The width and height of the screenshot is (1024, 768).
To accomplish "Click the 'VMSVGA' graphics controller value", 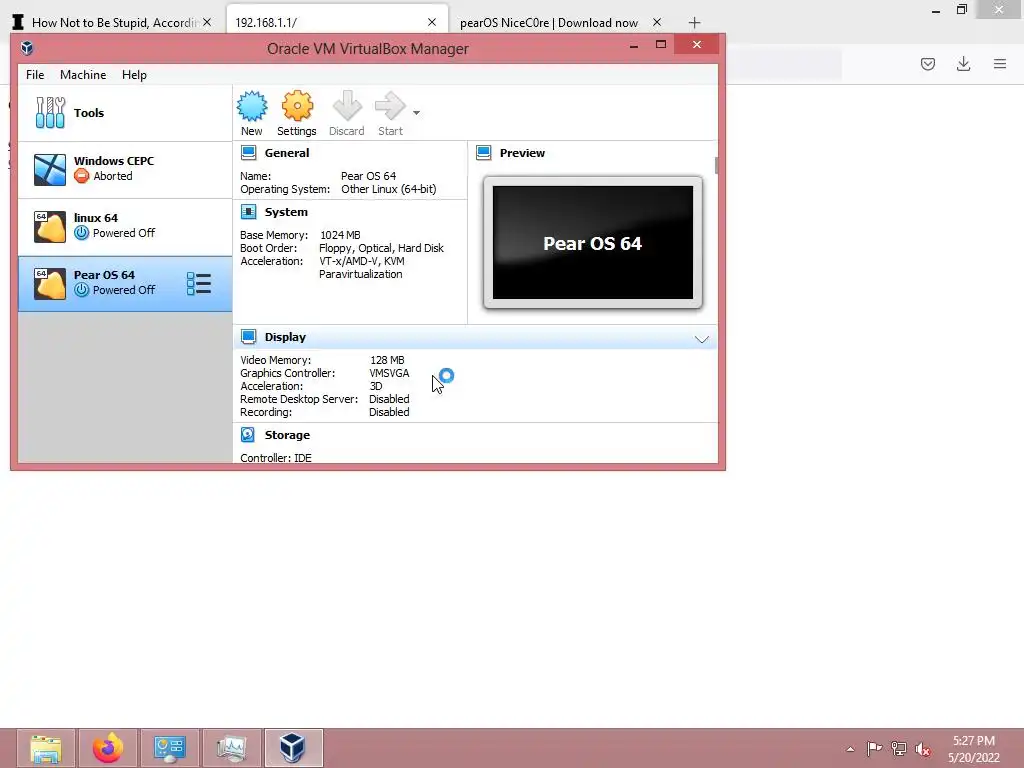I will [389, 373].
